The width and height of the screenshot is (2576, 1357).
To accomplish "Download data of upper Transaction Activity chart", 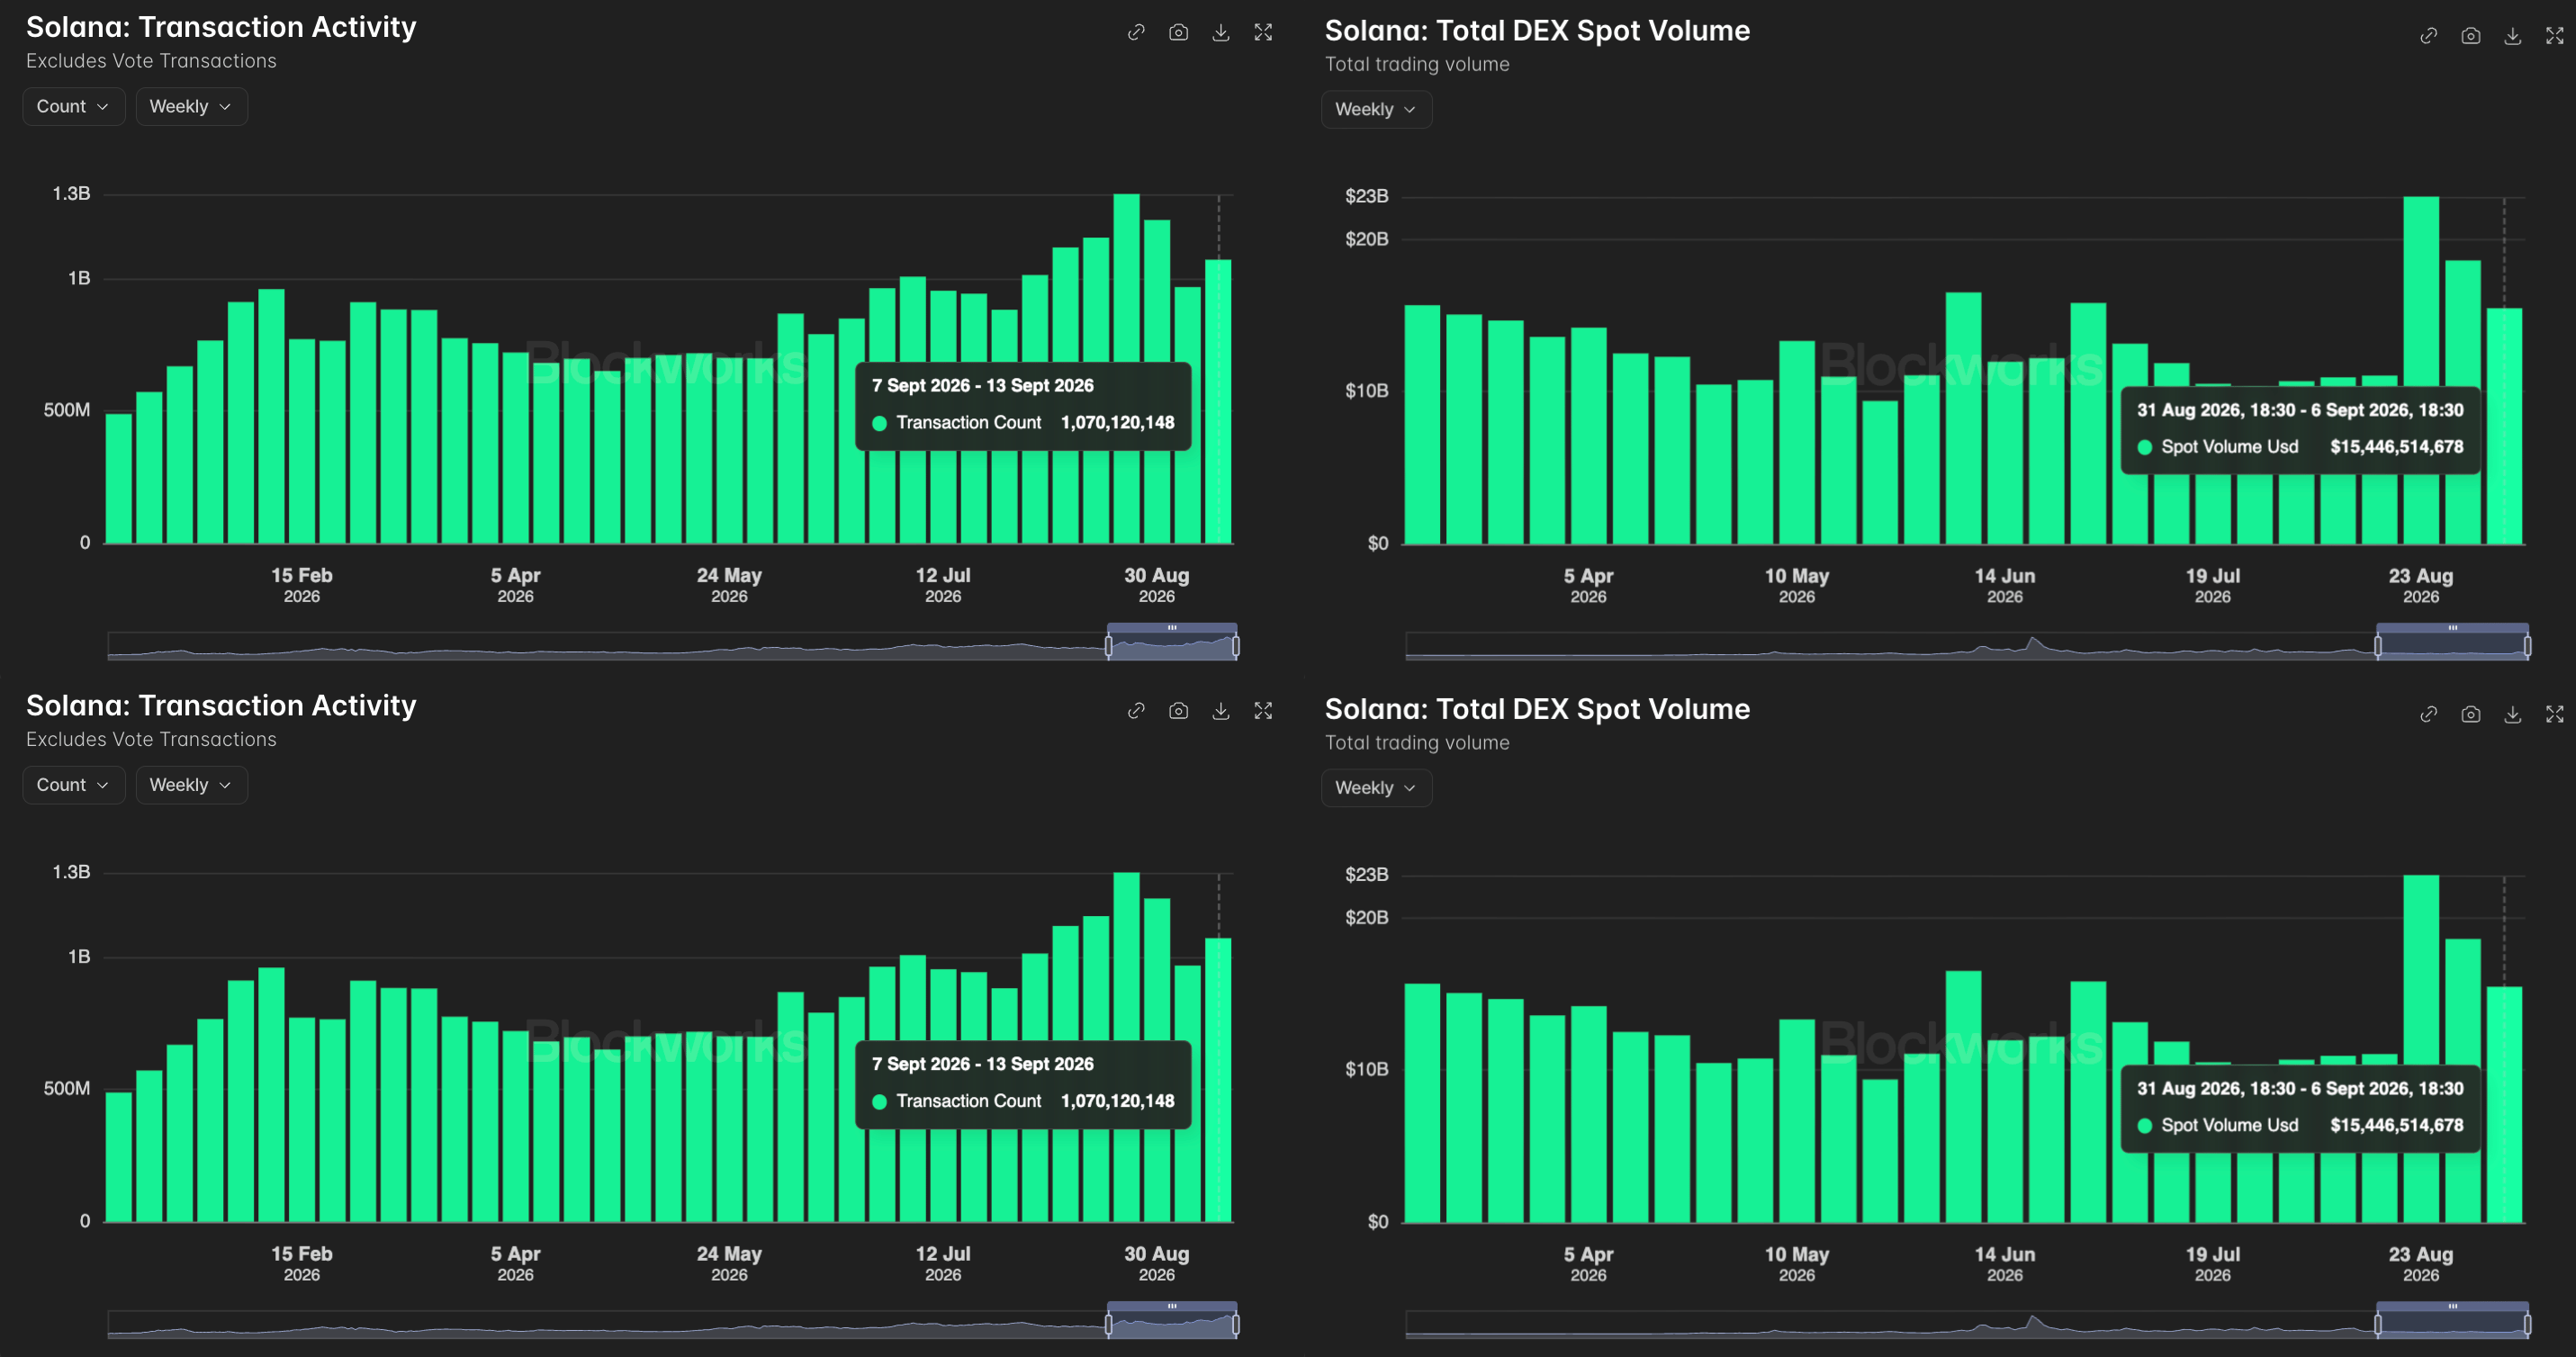I will click(x=1221, y=33).
